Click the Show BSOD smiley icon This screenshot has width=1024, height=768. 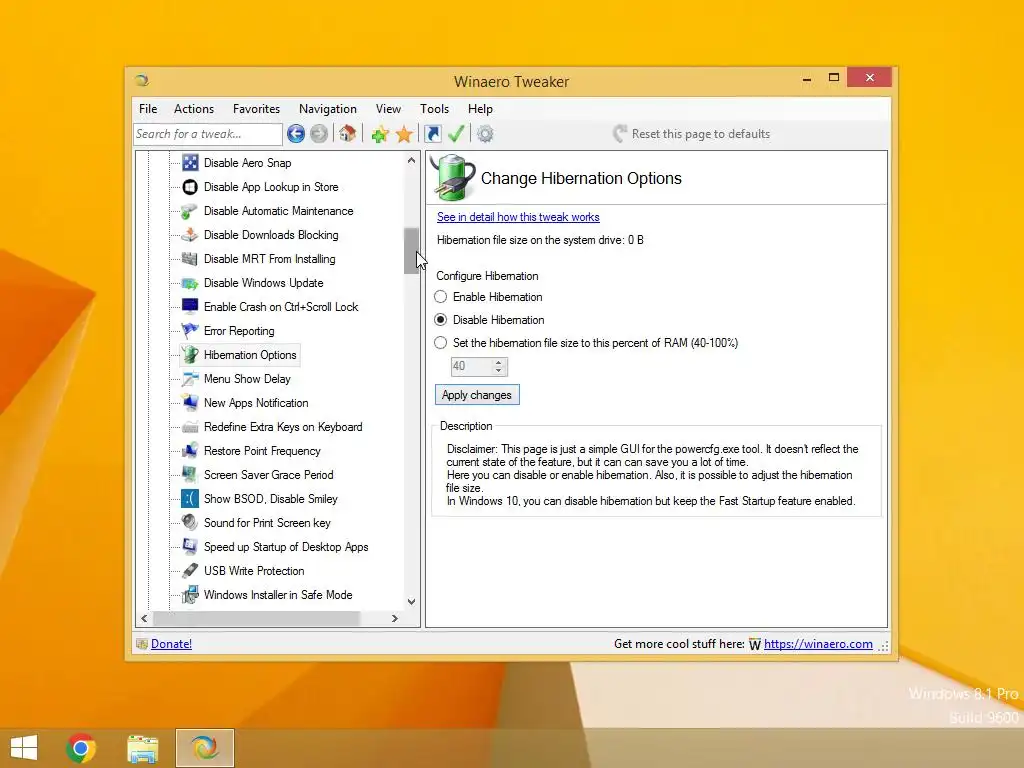click(x=190, y=499)
